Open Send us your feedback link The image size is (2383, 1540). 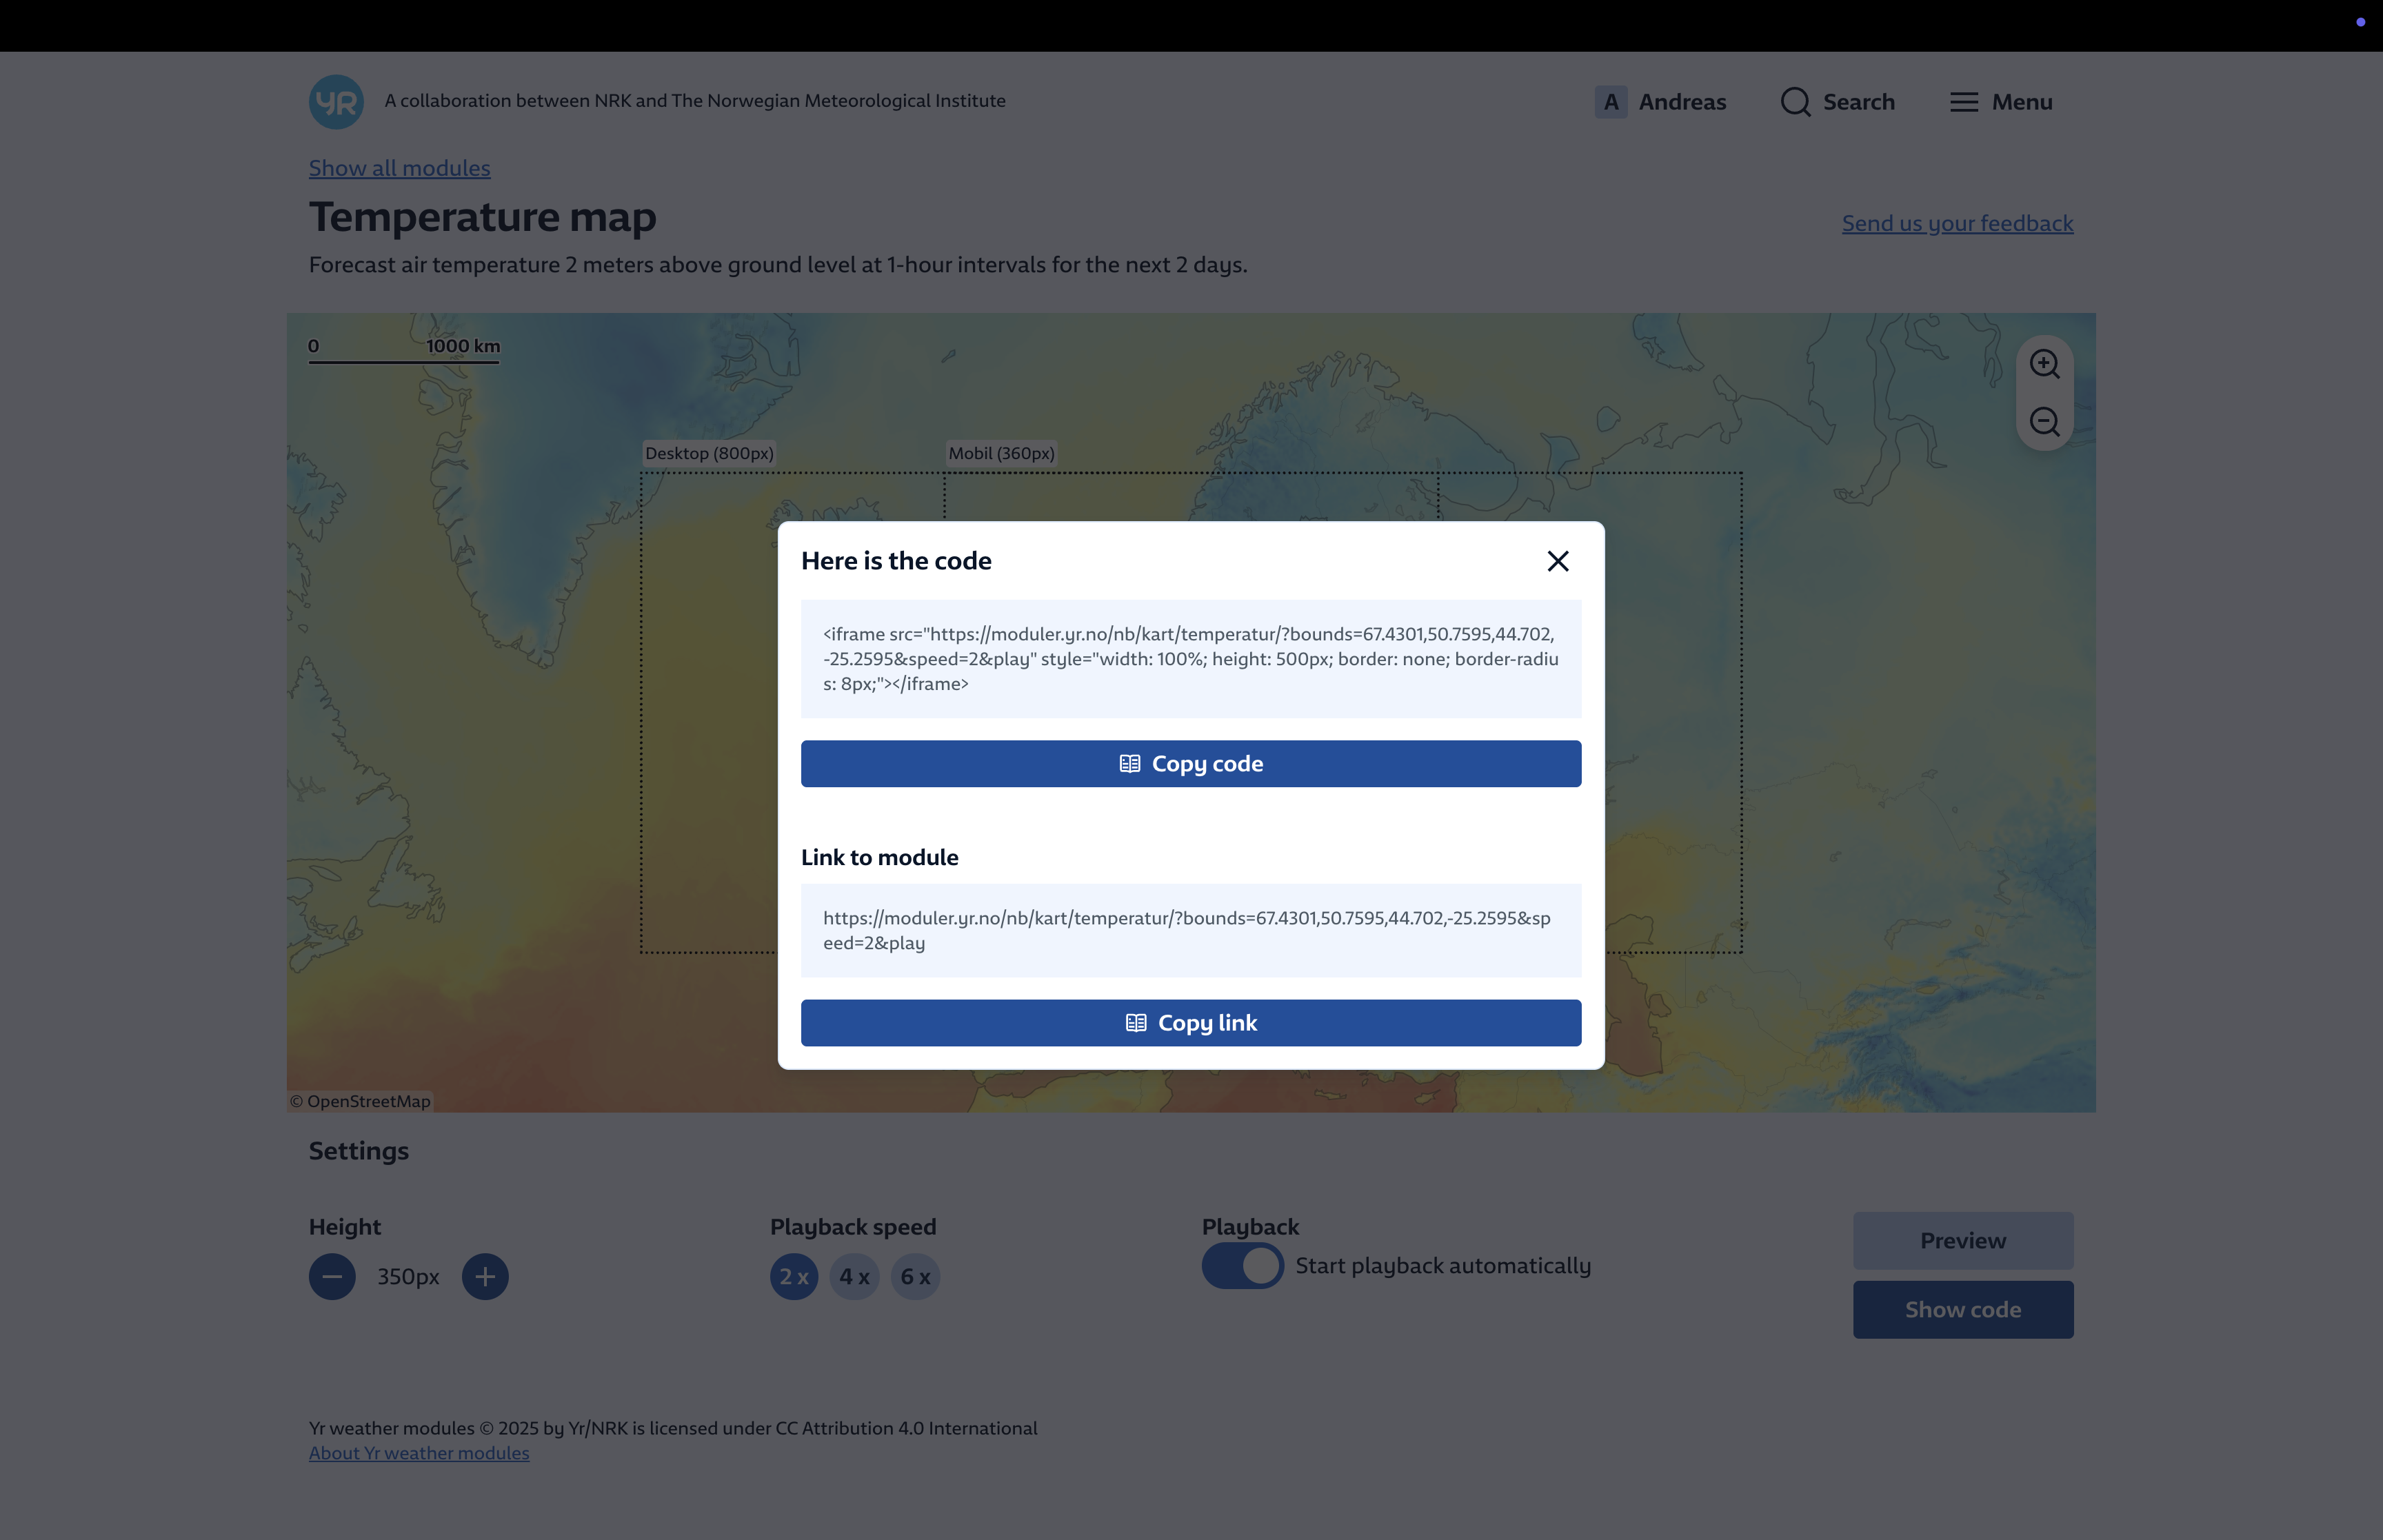click(x=1957, y=223)
